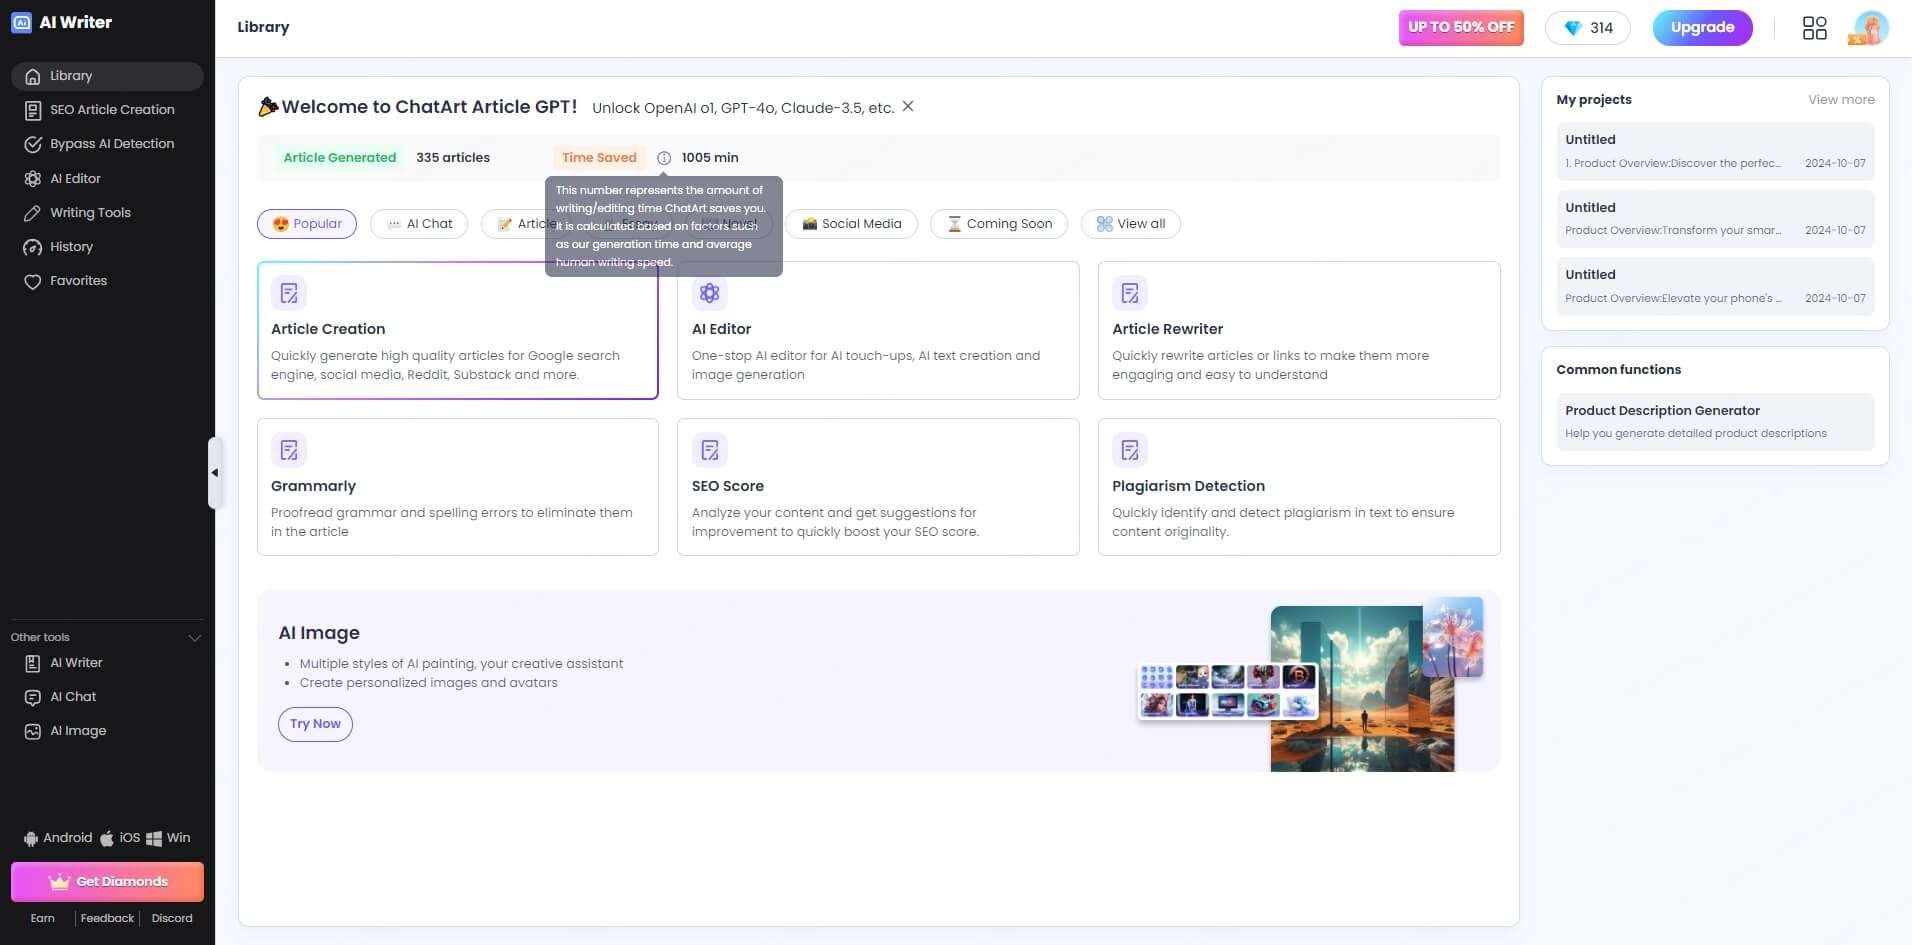Click the Grammarly card icon
This screenshot has height=945, width=1912.
pyautogui.click(x=289, y=450)
